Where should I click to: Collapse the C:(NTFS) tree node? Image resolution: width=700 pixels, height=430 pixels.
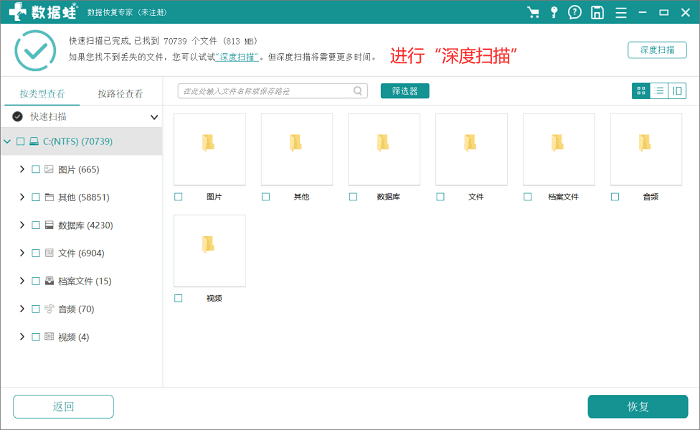pos(7,142)
